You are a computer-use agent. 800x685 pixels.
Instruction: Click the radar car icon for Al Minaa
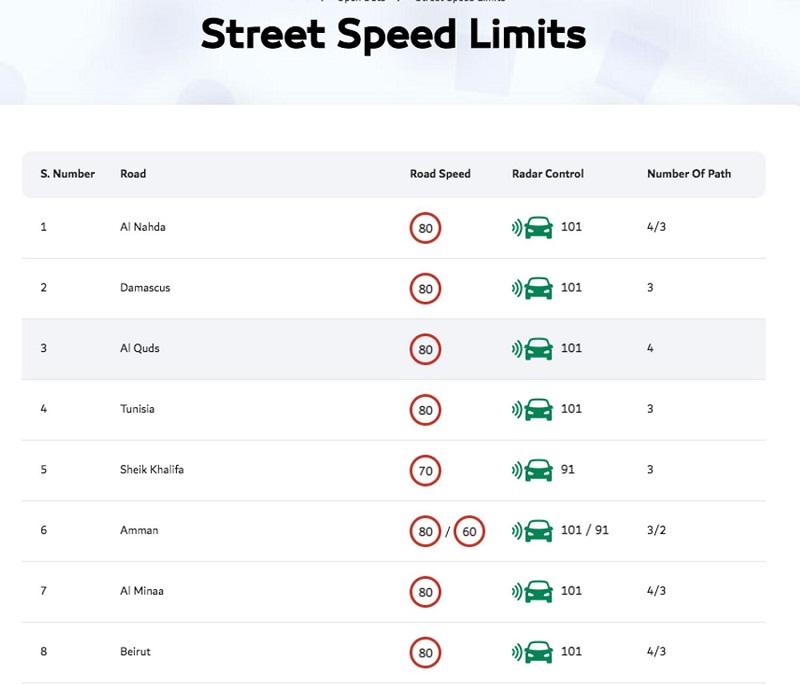[532, 592]
